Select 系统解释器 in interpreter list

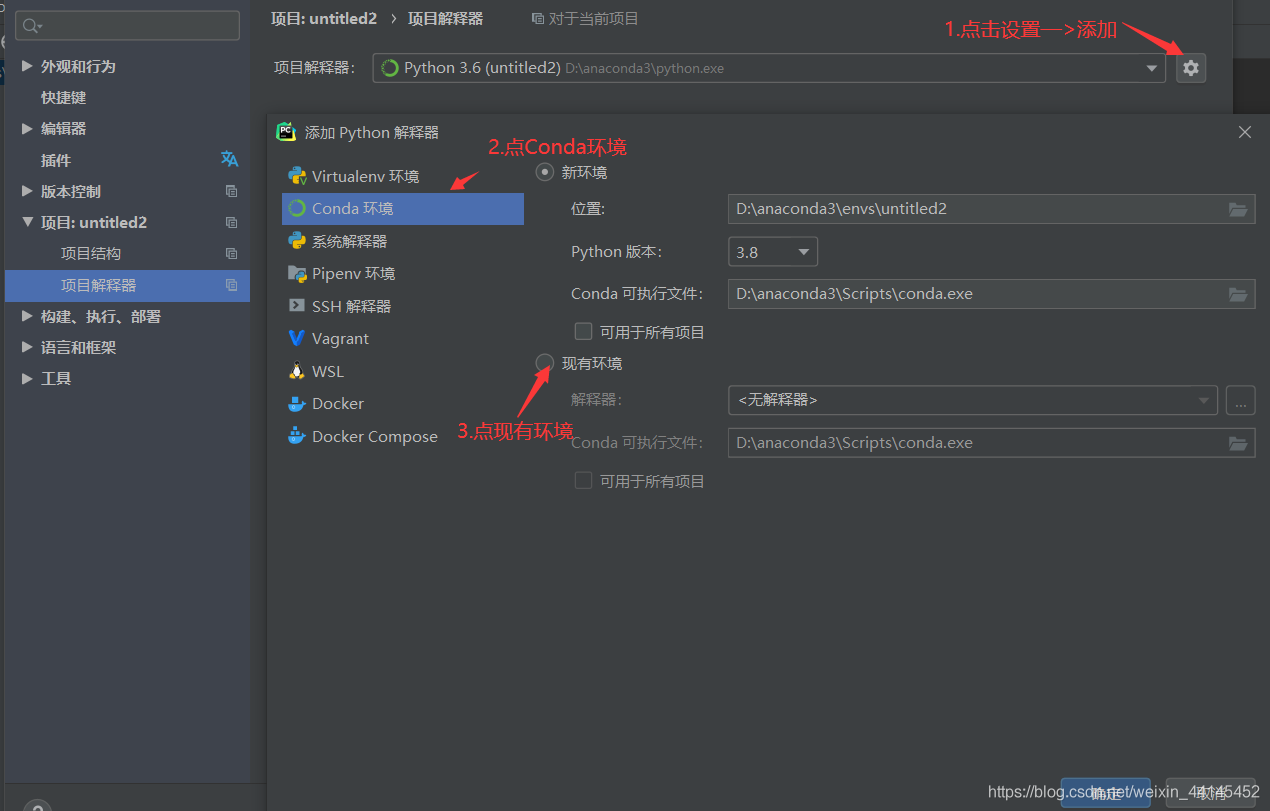pyautogui.click(x=403, y=241)
